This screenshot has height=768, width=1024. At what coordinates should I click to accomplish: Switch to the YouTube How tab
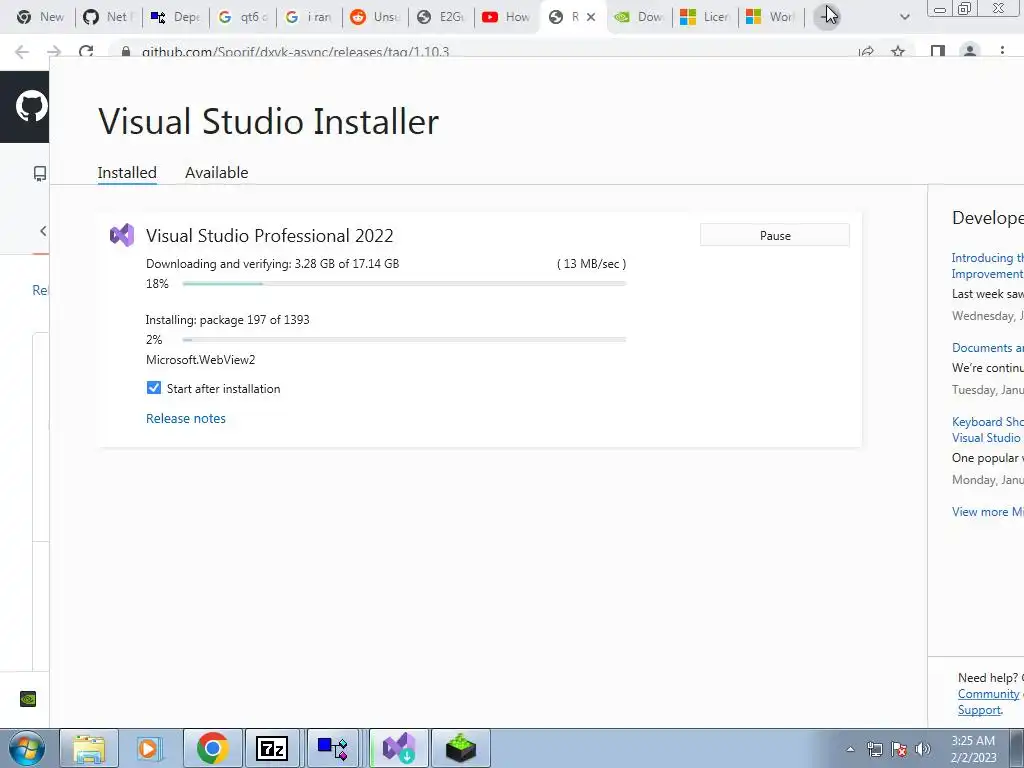(x=507, y=17)
